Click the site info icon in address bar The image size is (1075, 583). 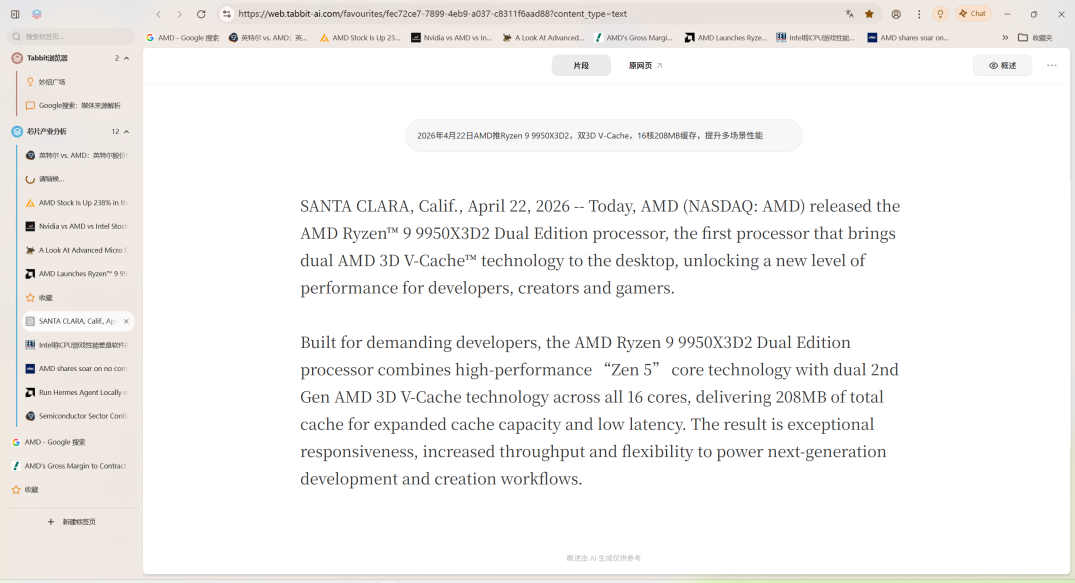tap(227, 14)
